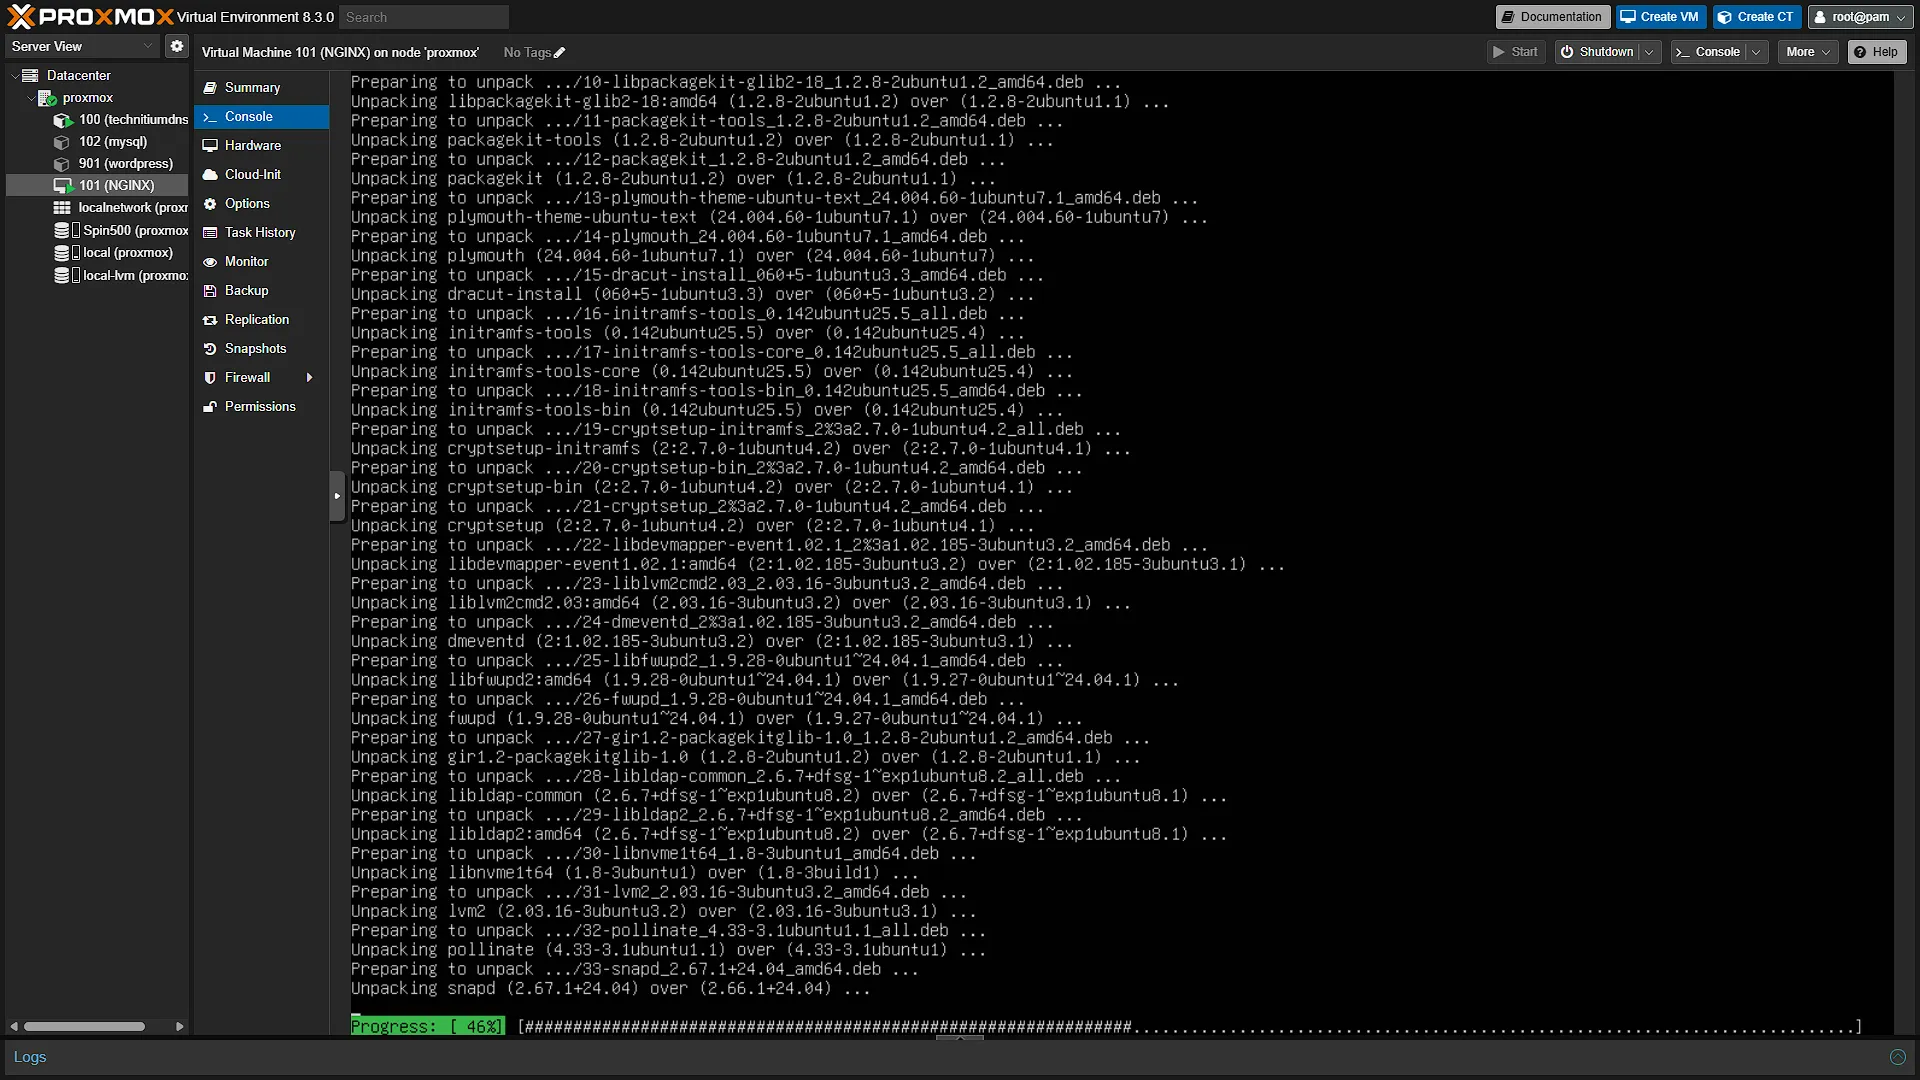Click the side panel collapse handle
Screen dimensions: 1920x1080
click(x=337, y=496)
